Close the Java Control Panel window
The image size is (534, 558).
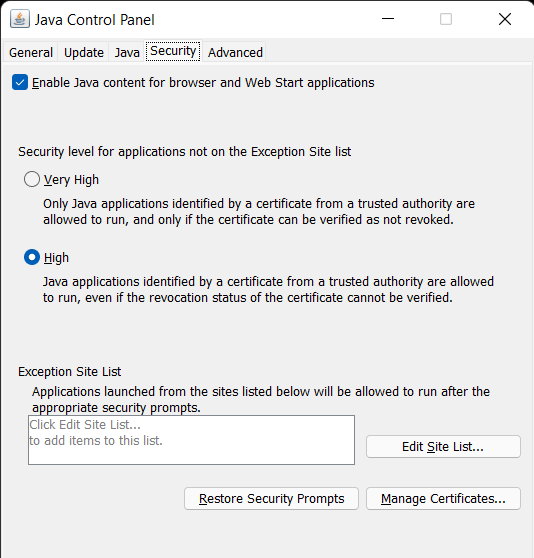click(x=505, y=19)
